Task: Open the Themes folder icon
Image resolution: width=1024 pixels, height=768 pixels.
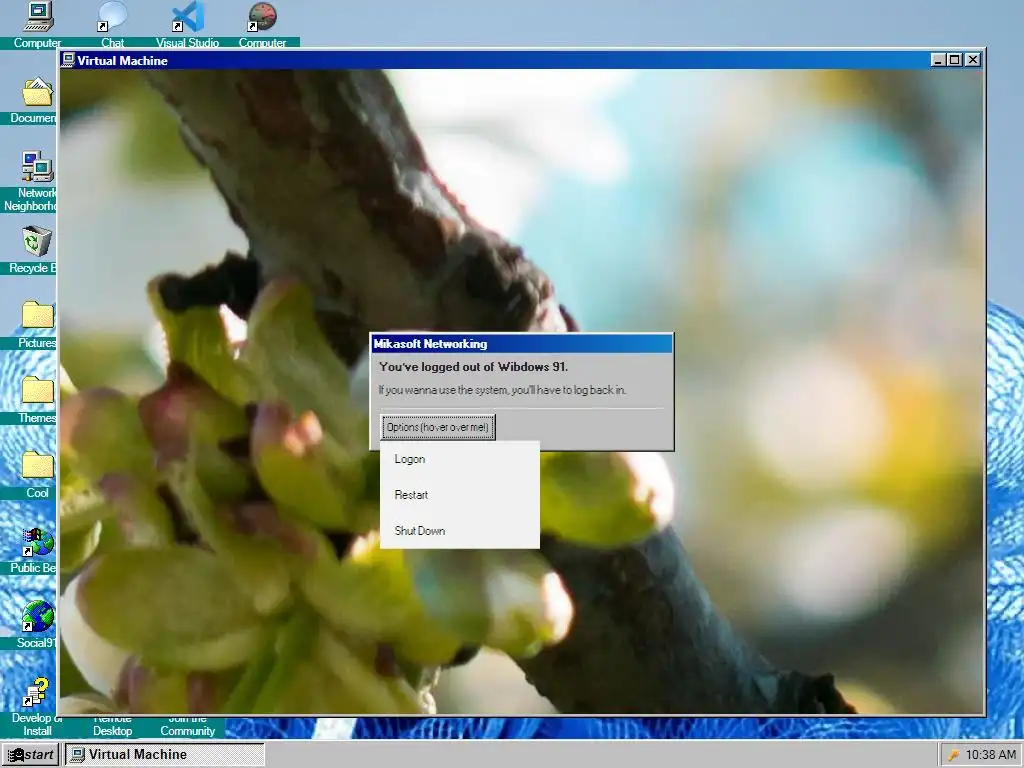Action: tap(37, 392)
